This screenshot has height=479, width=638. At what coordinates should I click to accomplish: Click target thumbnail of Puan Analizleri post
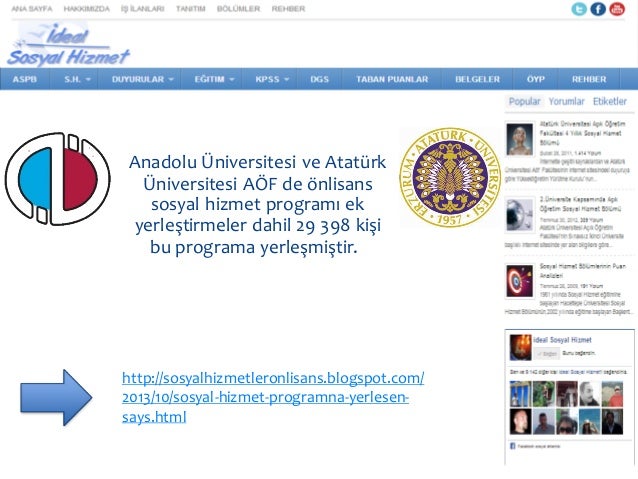[519, 281]
